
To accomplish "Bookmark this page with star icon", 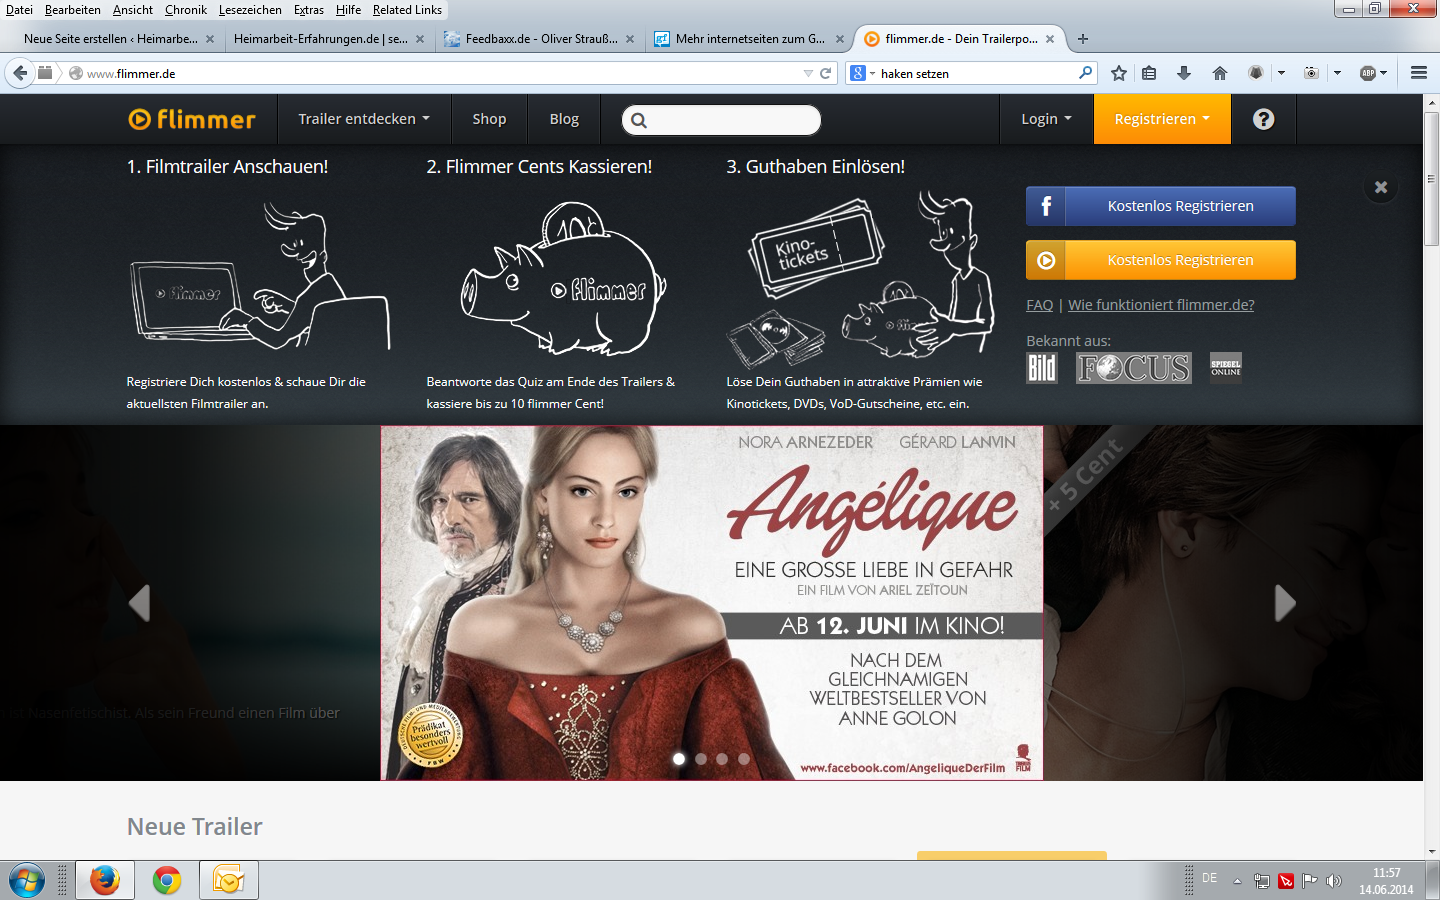I will point(1119,73).
